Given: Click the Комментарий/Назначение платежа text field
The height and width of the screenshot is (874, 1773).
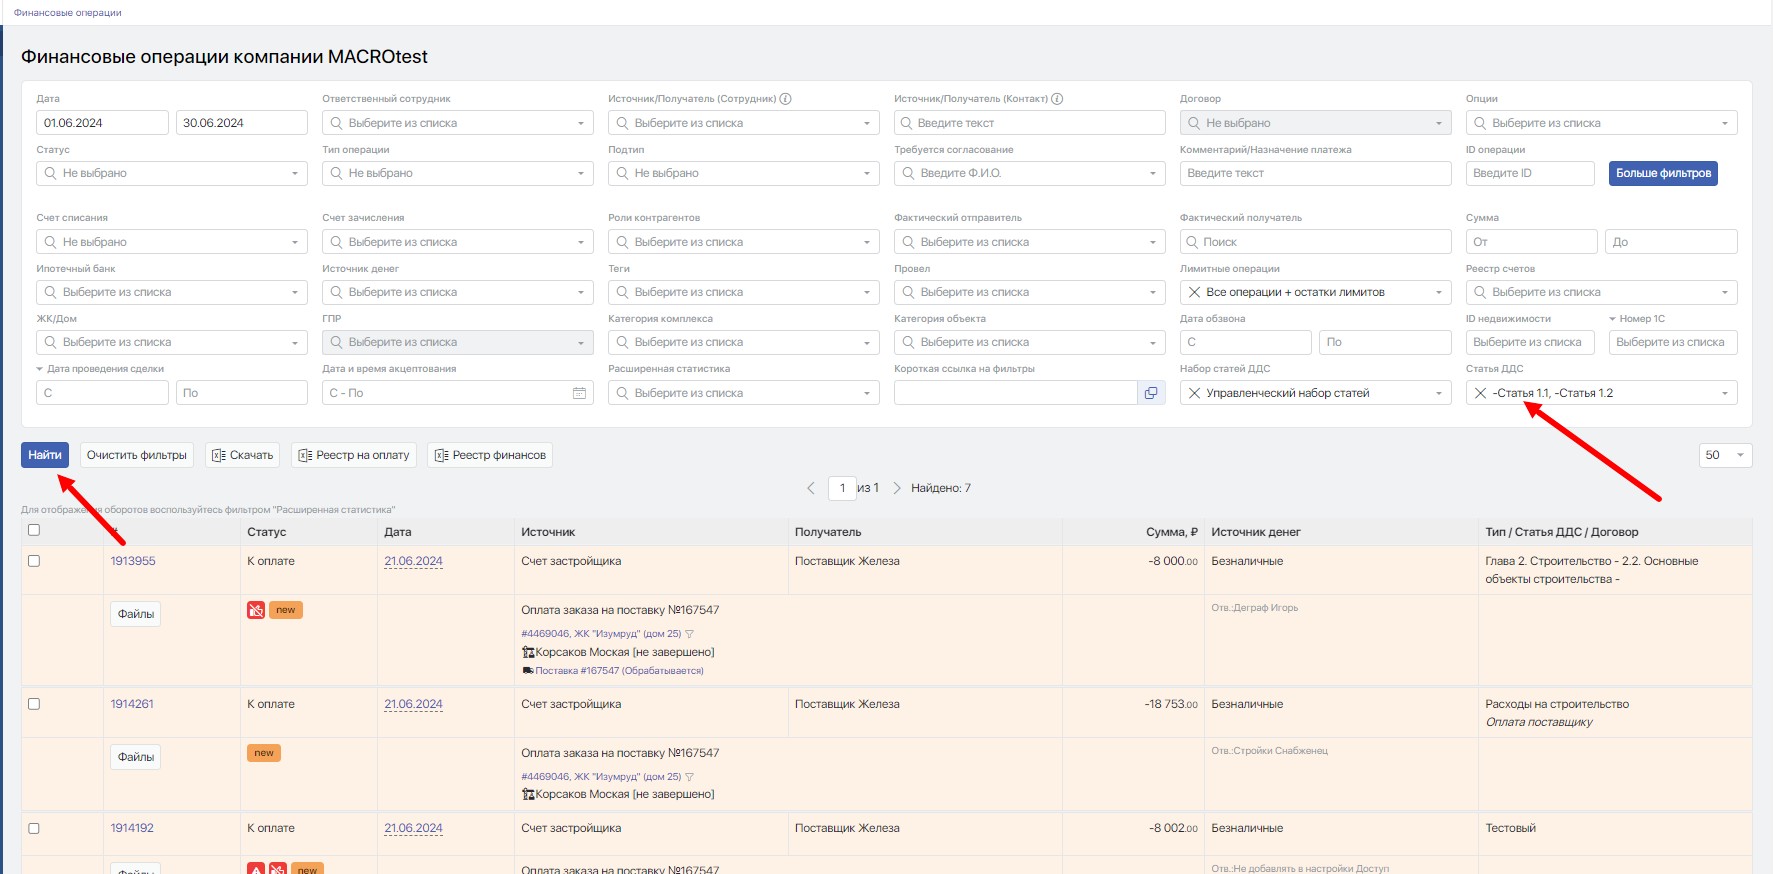Looking at the screenshot, I should pyautogui.click(x=1315, y=173).
